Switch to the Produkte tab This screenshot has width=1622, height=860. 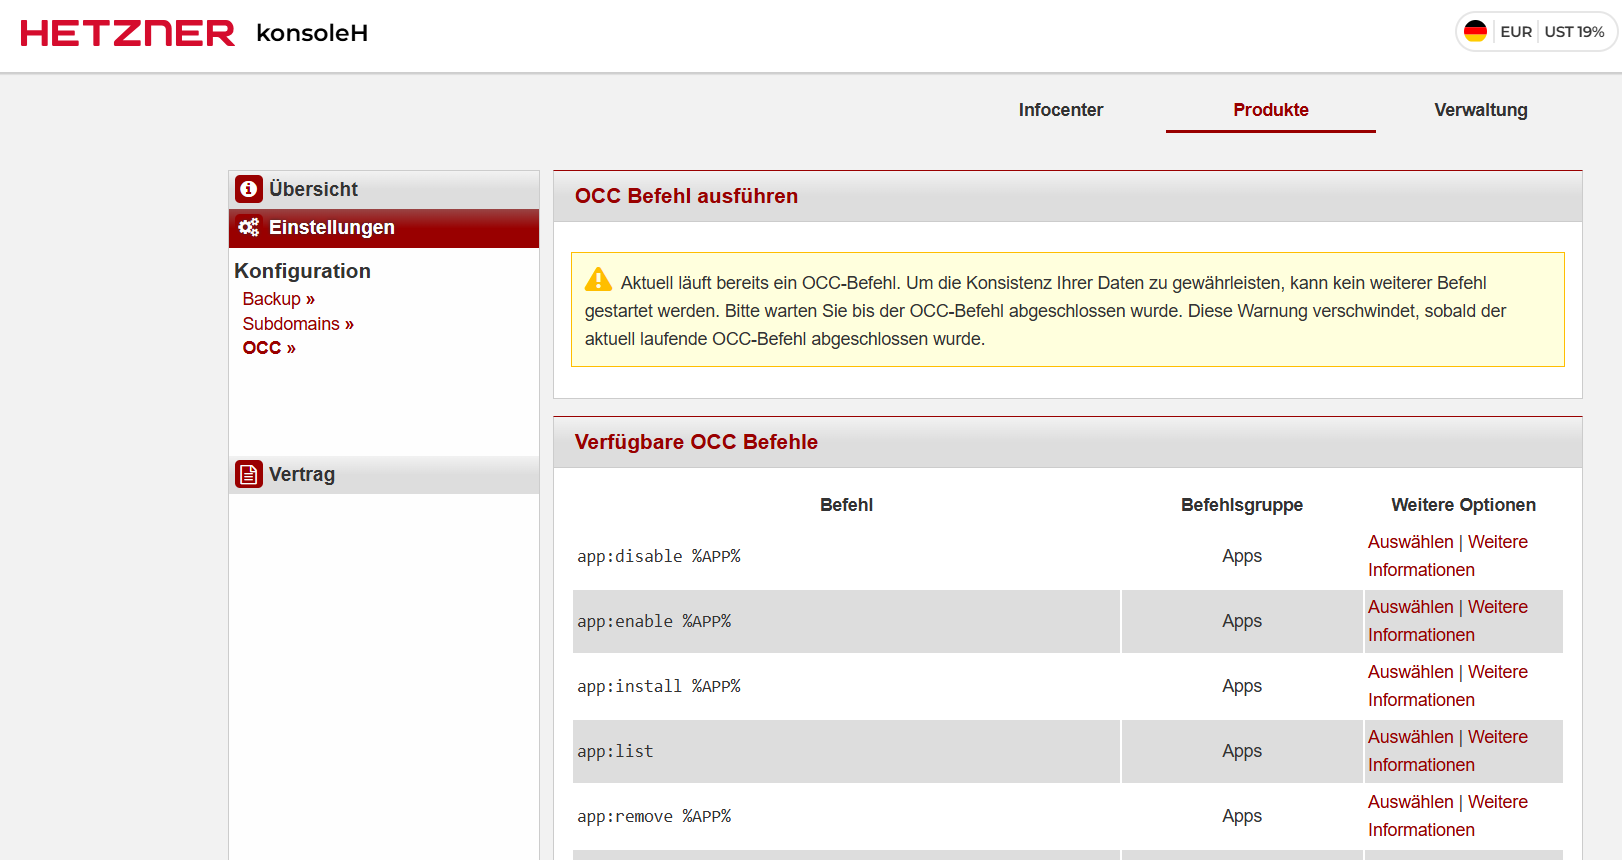pos(1270,110)
